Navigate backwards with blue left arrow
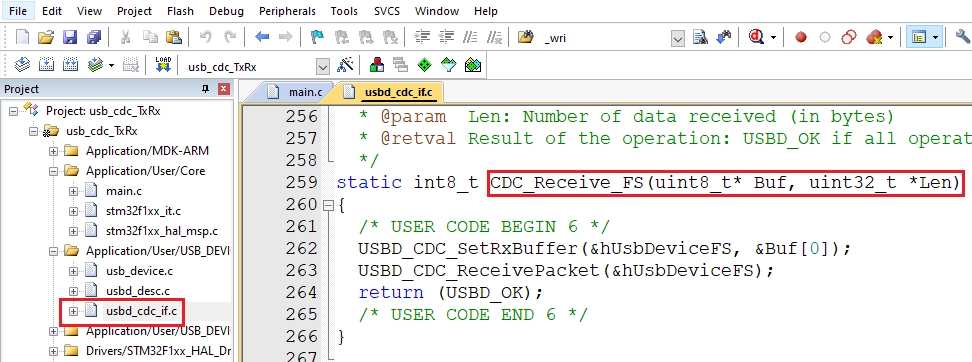This screenshot has height=362, width=972. point(262,37)
